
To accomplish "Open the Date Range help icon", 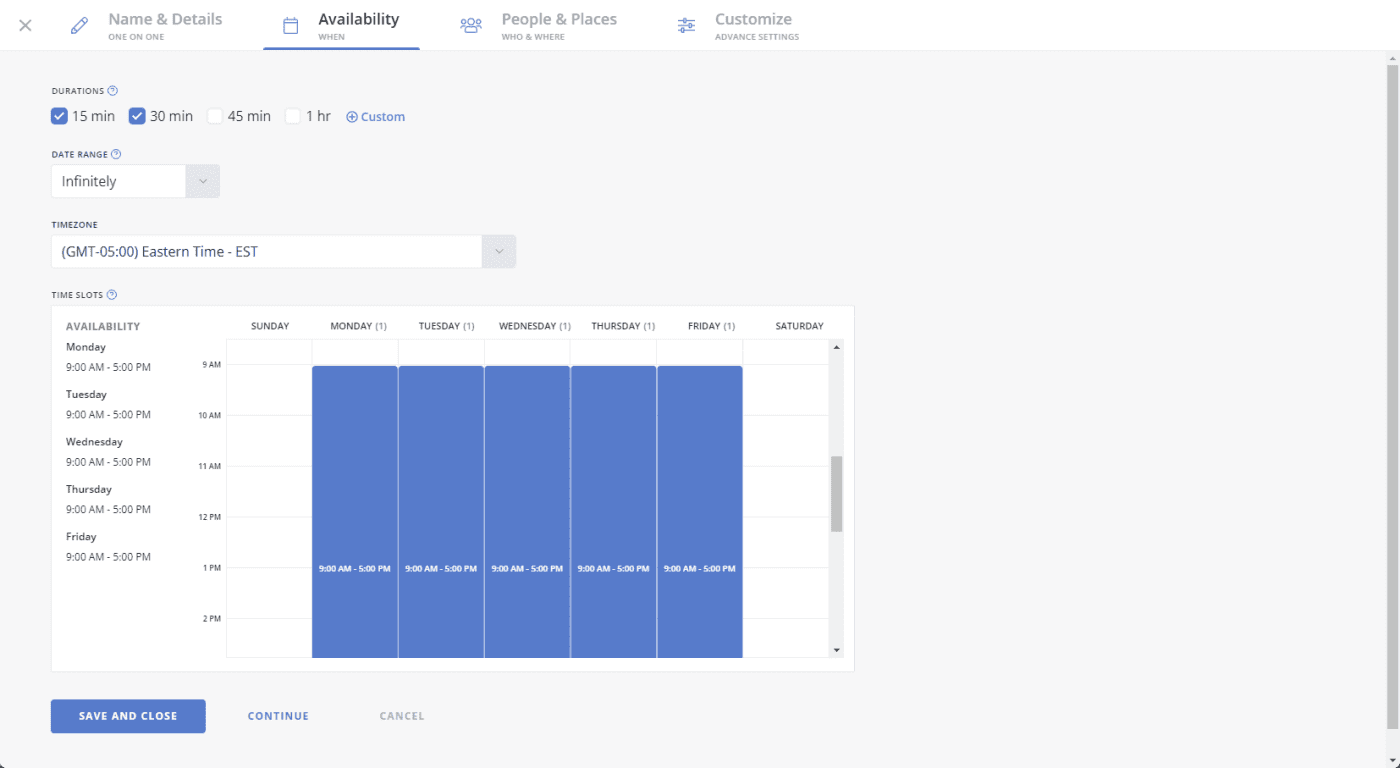I will [116, 154].
